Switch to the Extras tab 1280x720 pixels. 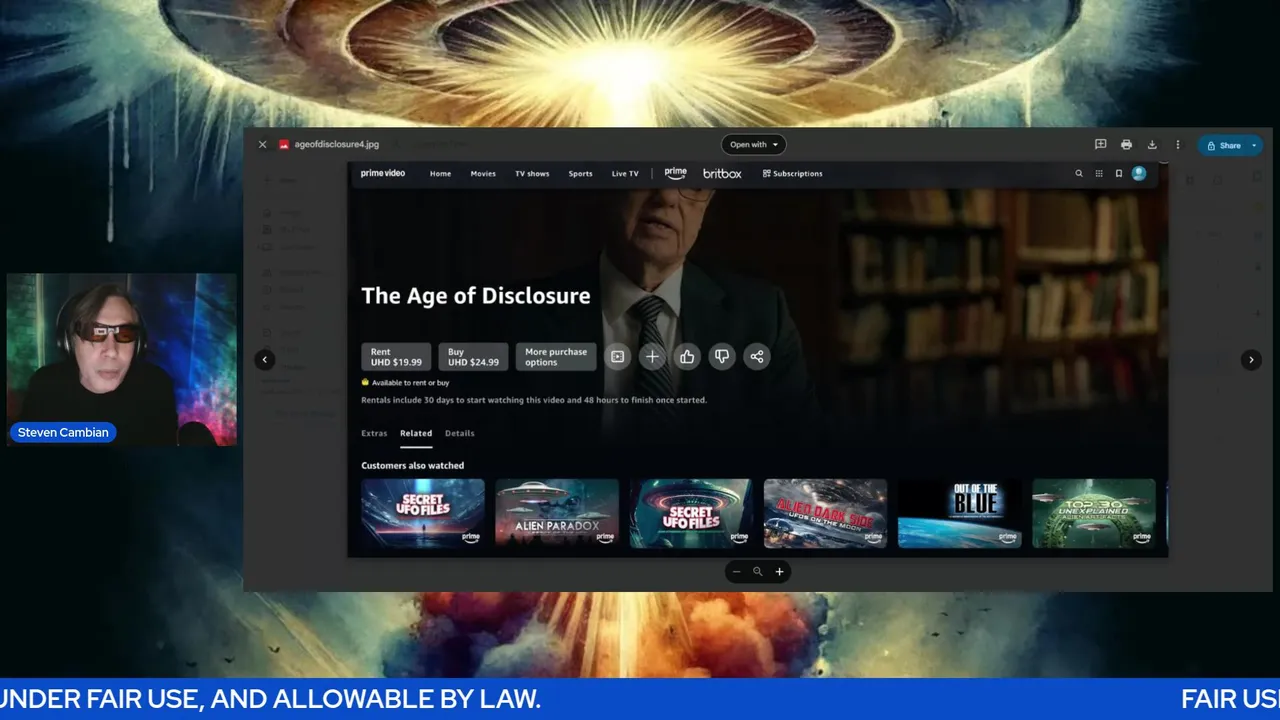click(374, 434)
